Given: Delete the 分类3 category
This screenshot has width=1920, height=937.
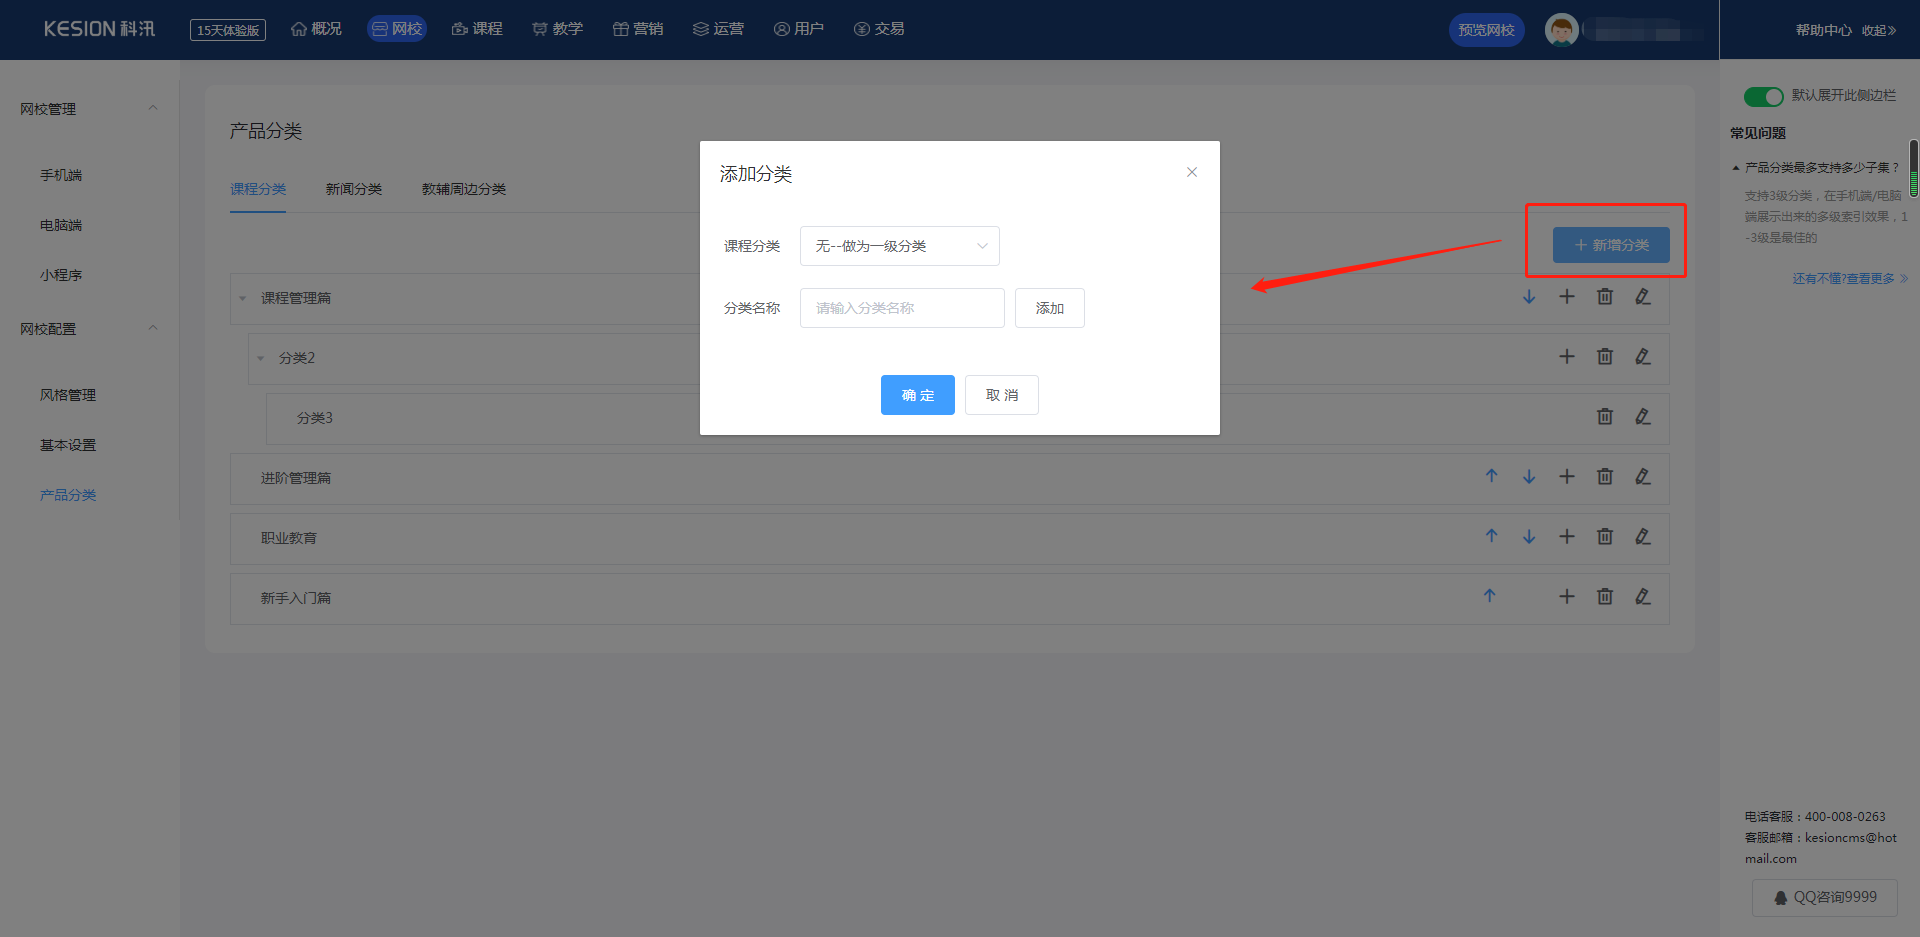Looking at the screenshot, I should click(x=1605, y=417).
